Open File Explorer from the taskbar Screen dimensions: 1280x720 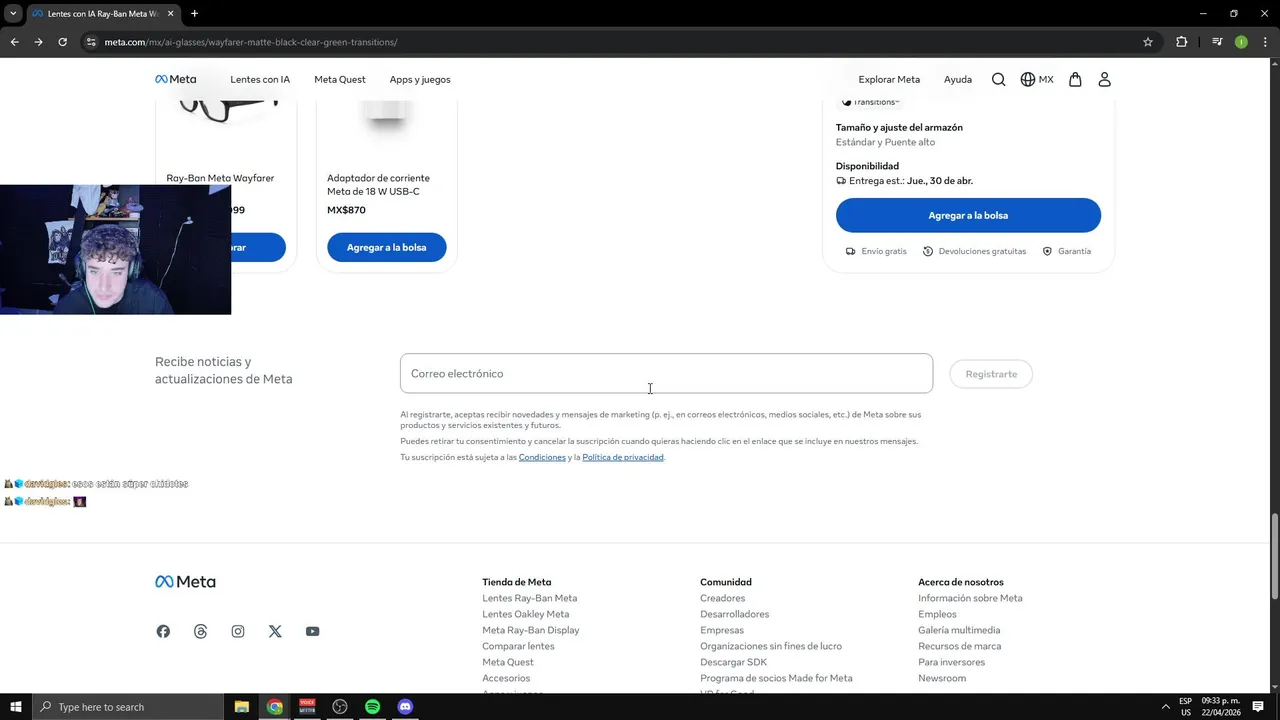(x=241, y=707)
